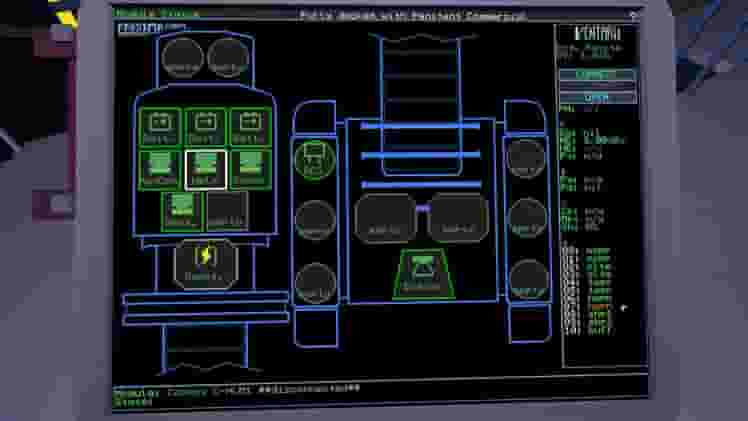This screenshot has height=421, width=748.
Task: Click the middle empty circular slot in the right pod
Action: click(527, 218)
